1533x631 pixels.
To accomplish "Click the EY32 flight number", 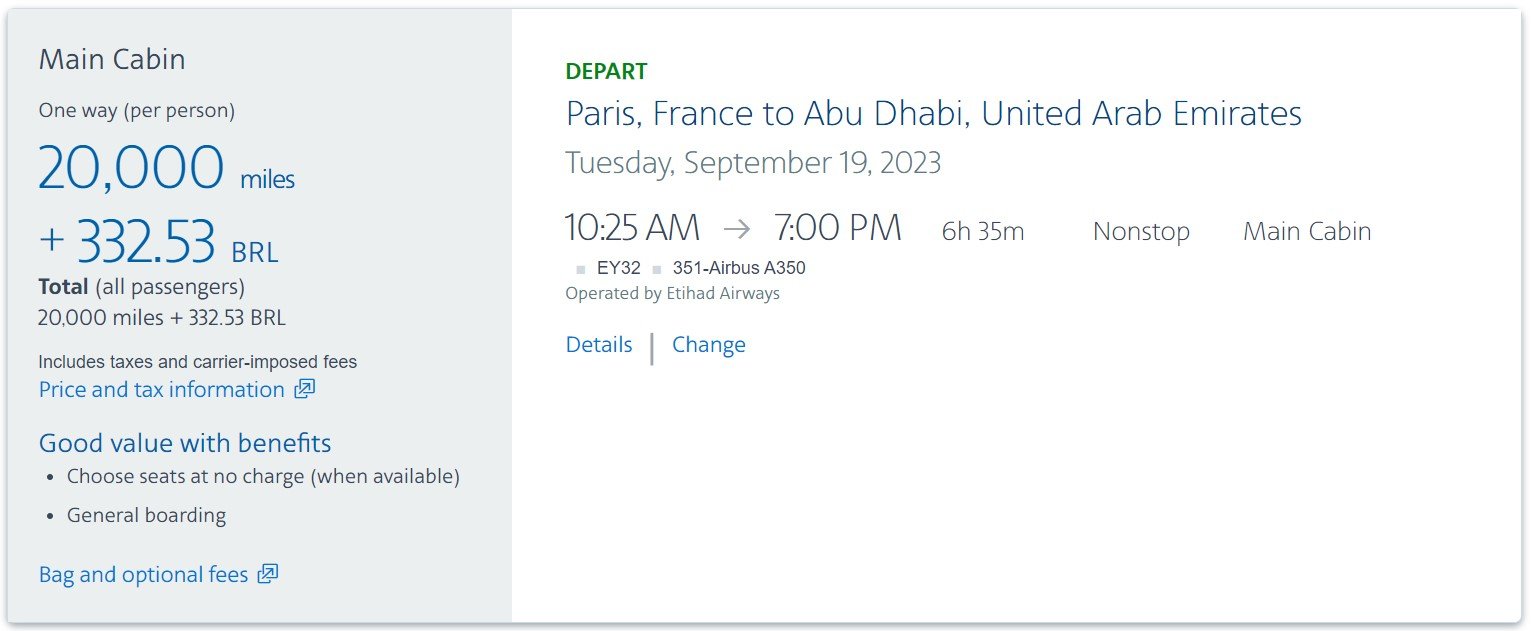I will coord(619,268).
